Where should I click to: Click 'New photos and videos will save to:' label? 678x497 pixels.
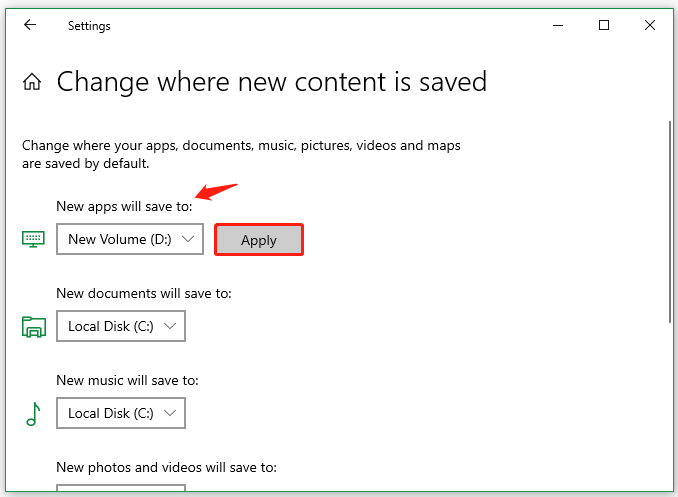pyautogui.click(x=166, y=467)
